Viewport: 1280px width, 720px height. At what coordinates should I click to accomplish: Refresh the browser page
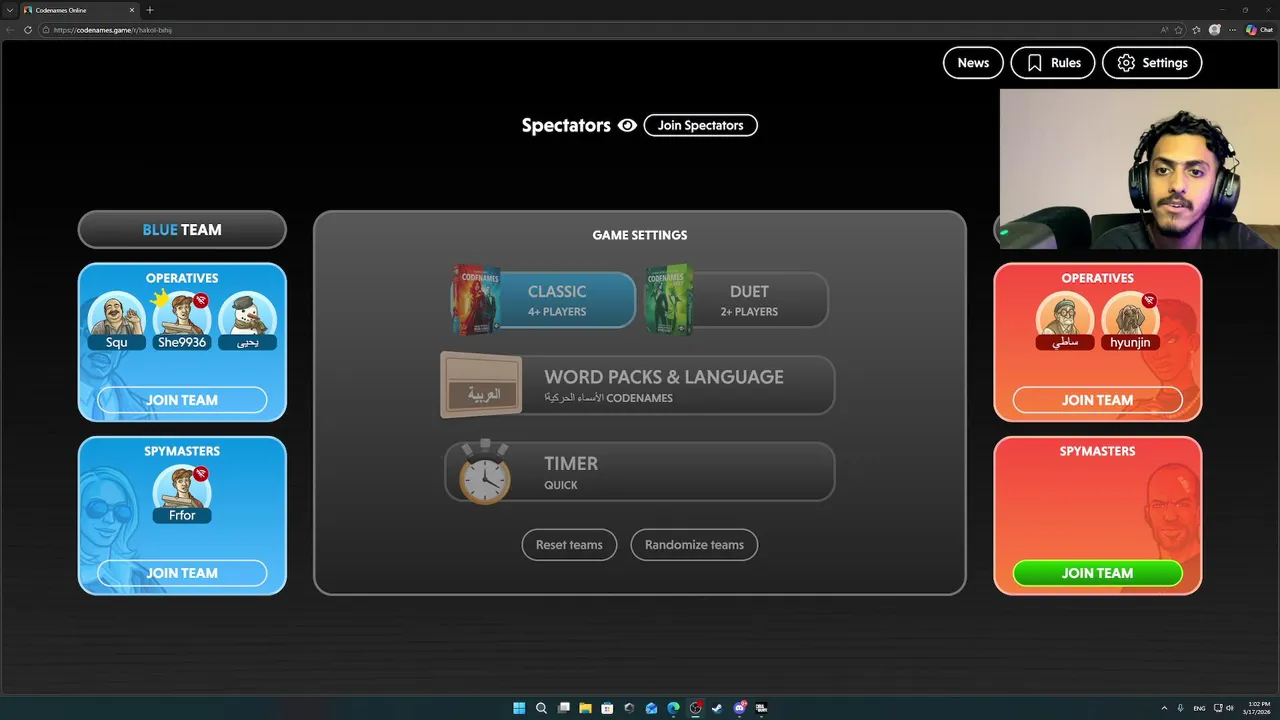tap(28, 30)
